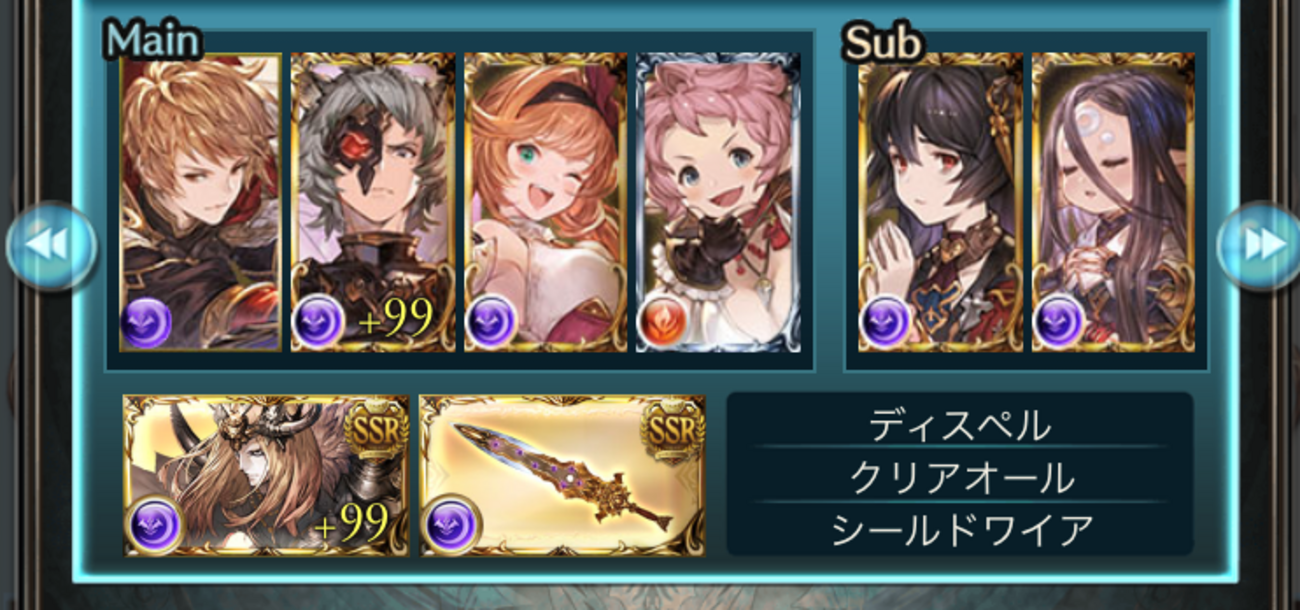Select the blond main character portrait
Image resolution: width=1300 pixels, height=610 pixels.
(x=201, y=203)
